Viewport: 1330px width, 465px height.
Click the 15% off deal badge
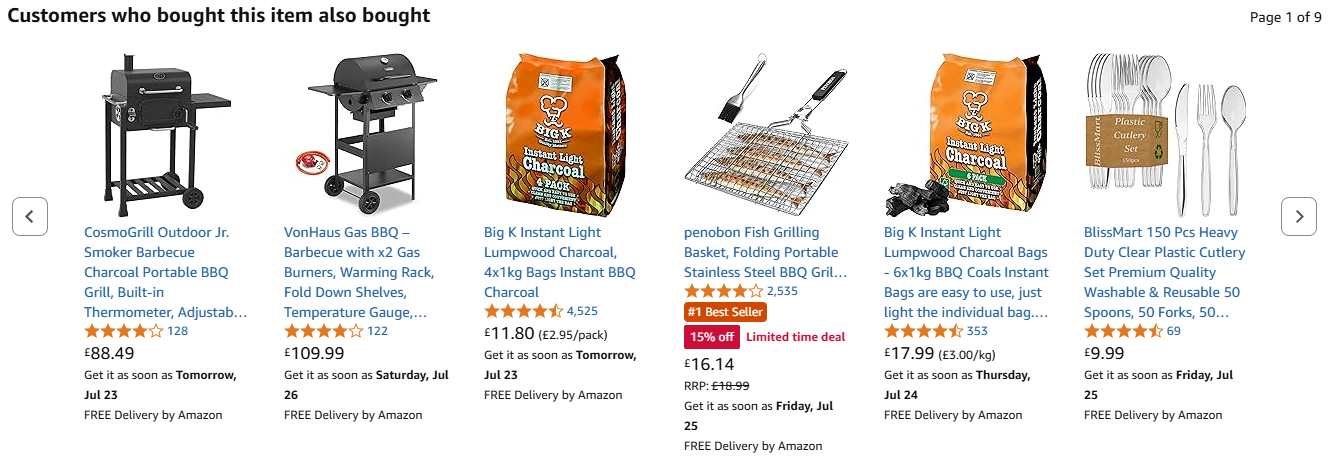coord(711,337)
